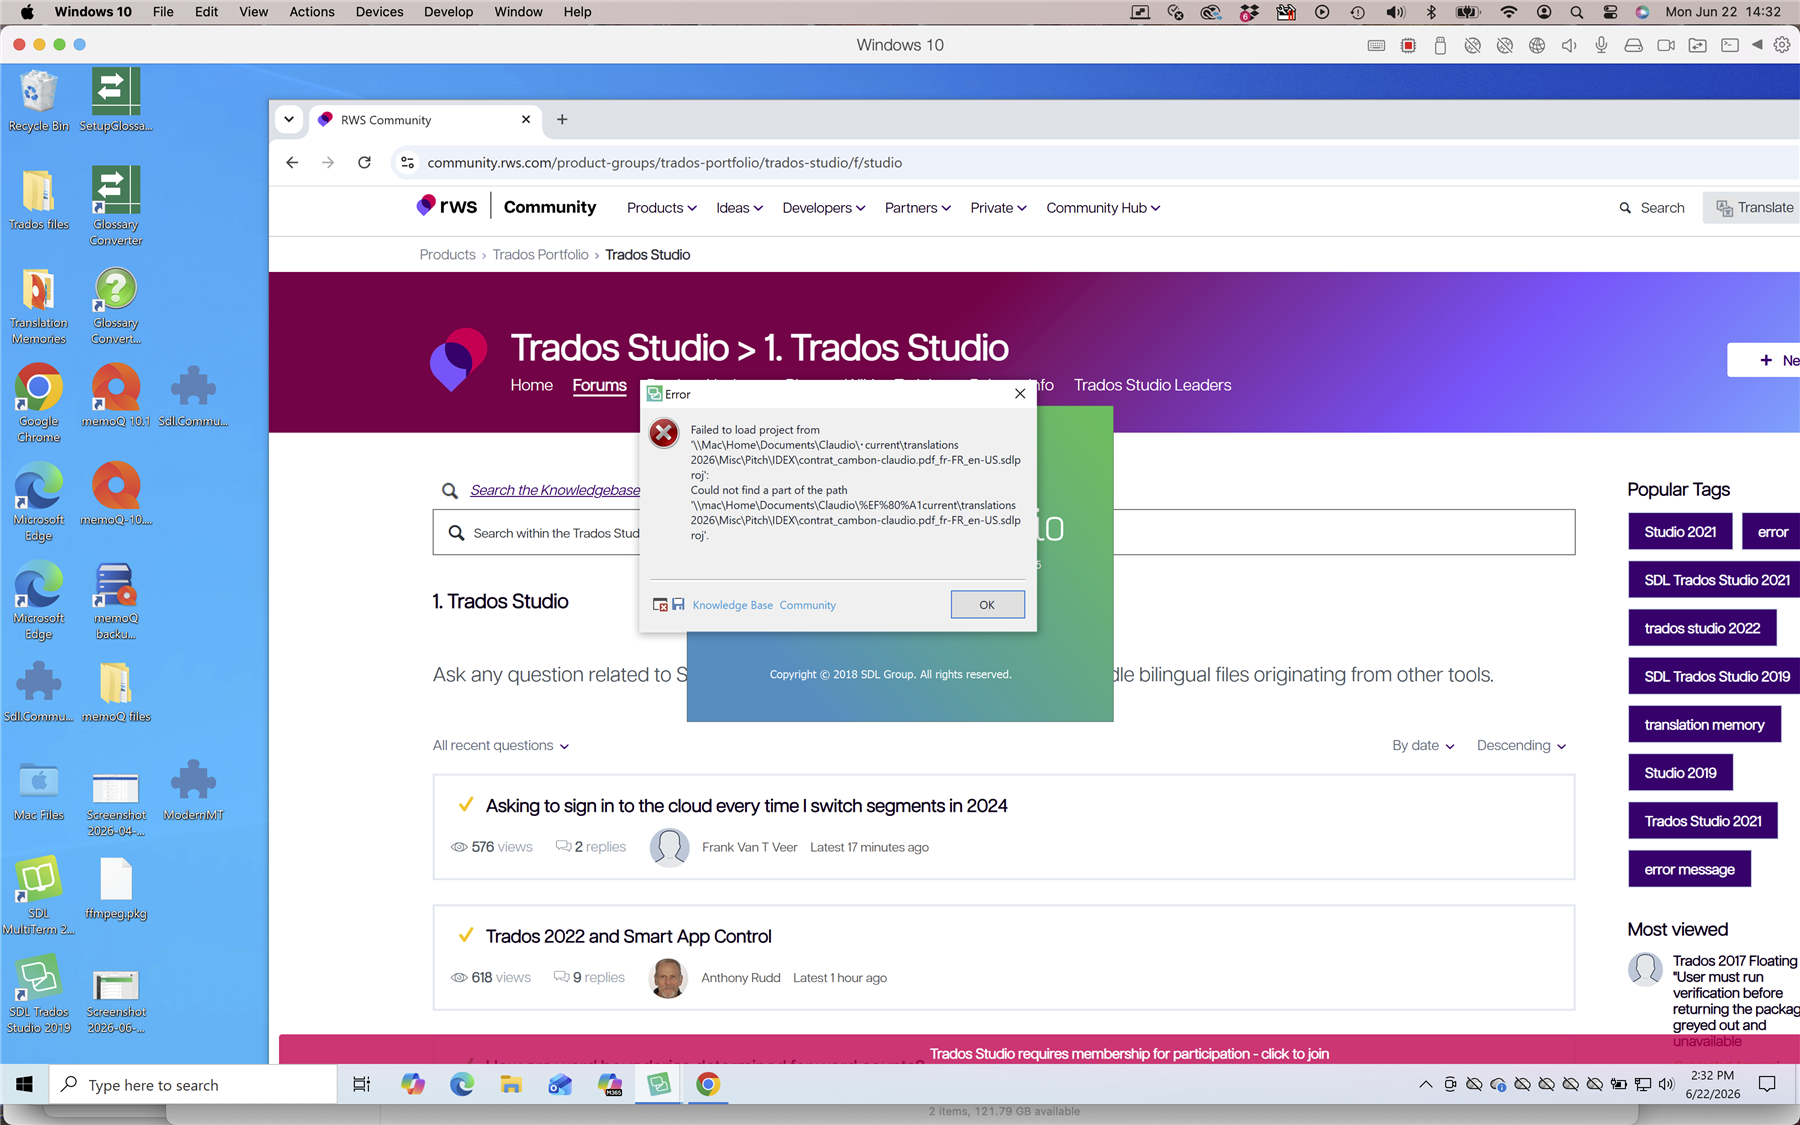The width and height of the screenshot is (1800, 1125).
Task: Click the Trados Studio icon in the Windows taskbar
Action: (x=659, y=1084)
